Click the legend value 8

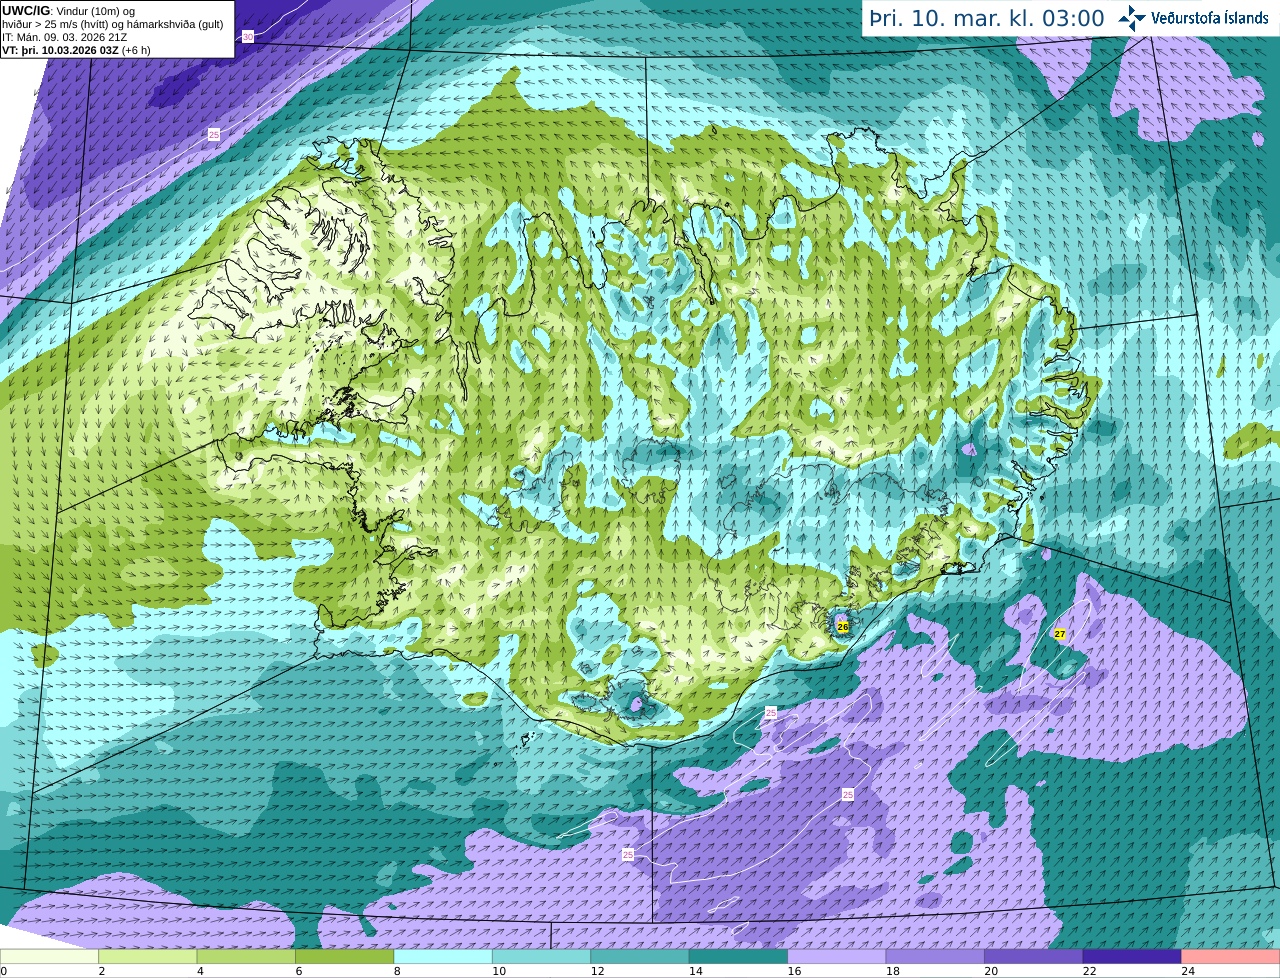(397, 971)
